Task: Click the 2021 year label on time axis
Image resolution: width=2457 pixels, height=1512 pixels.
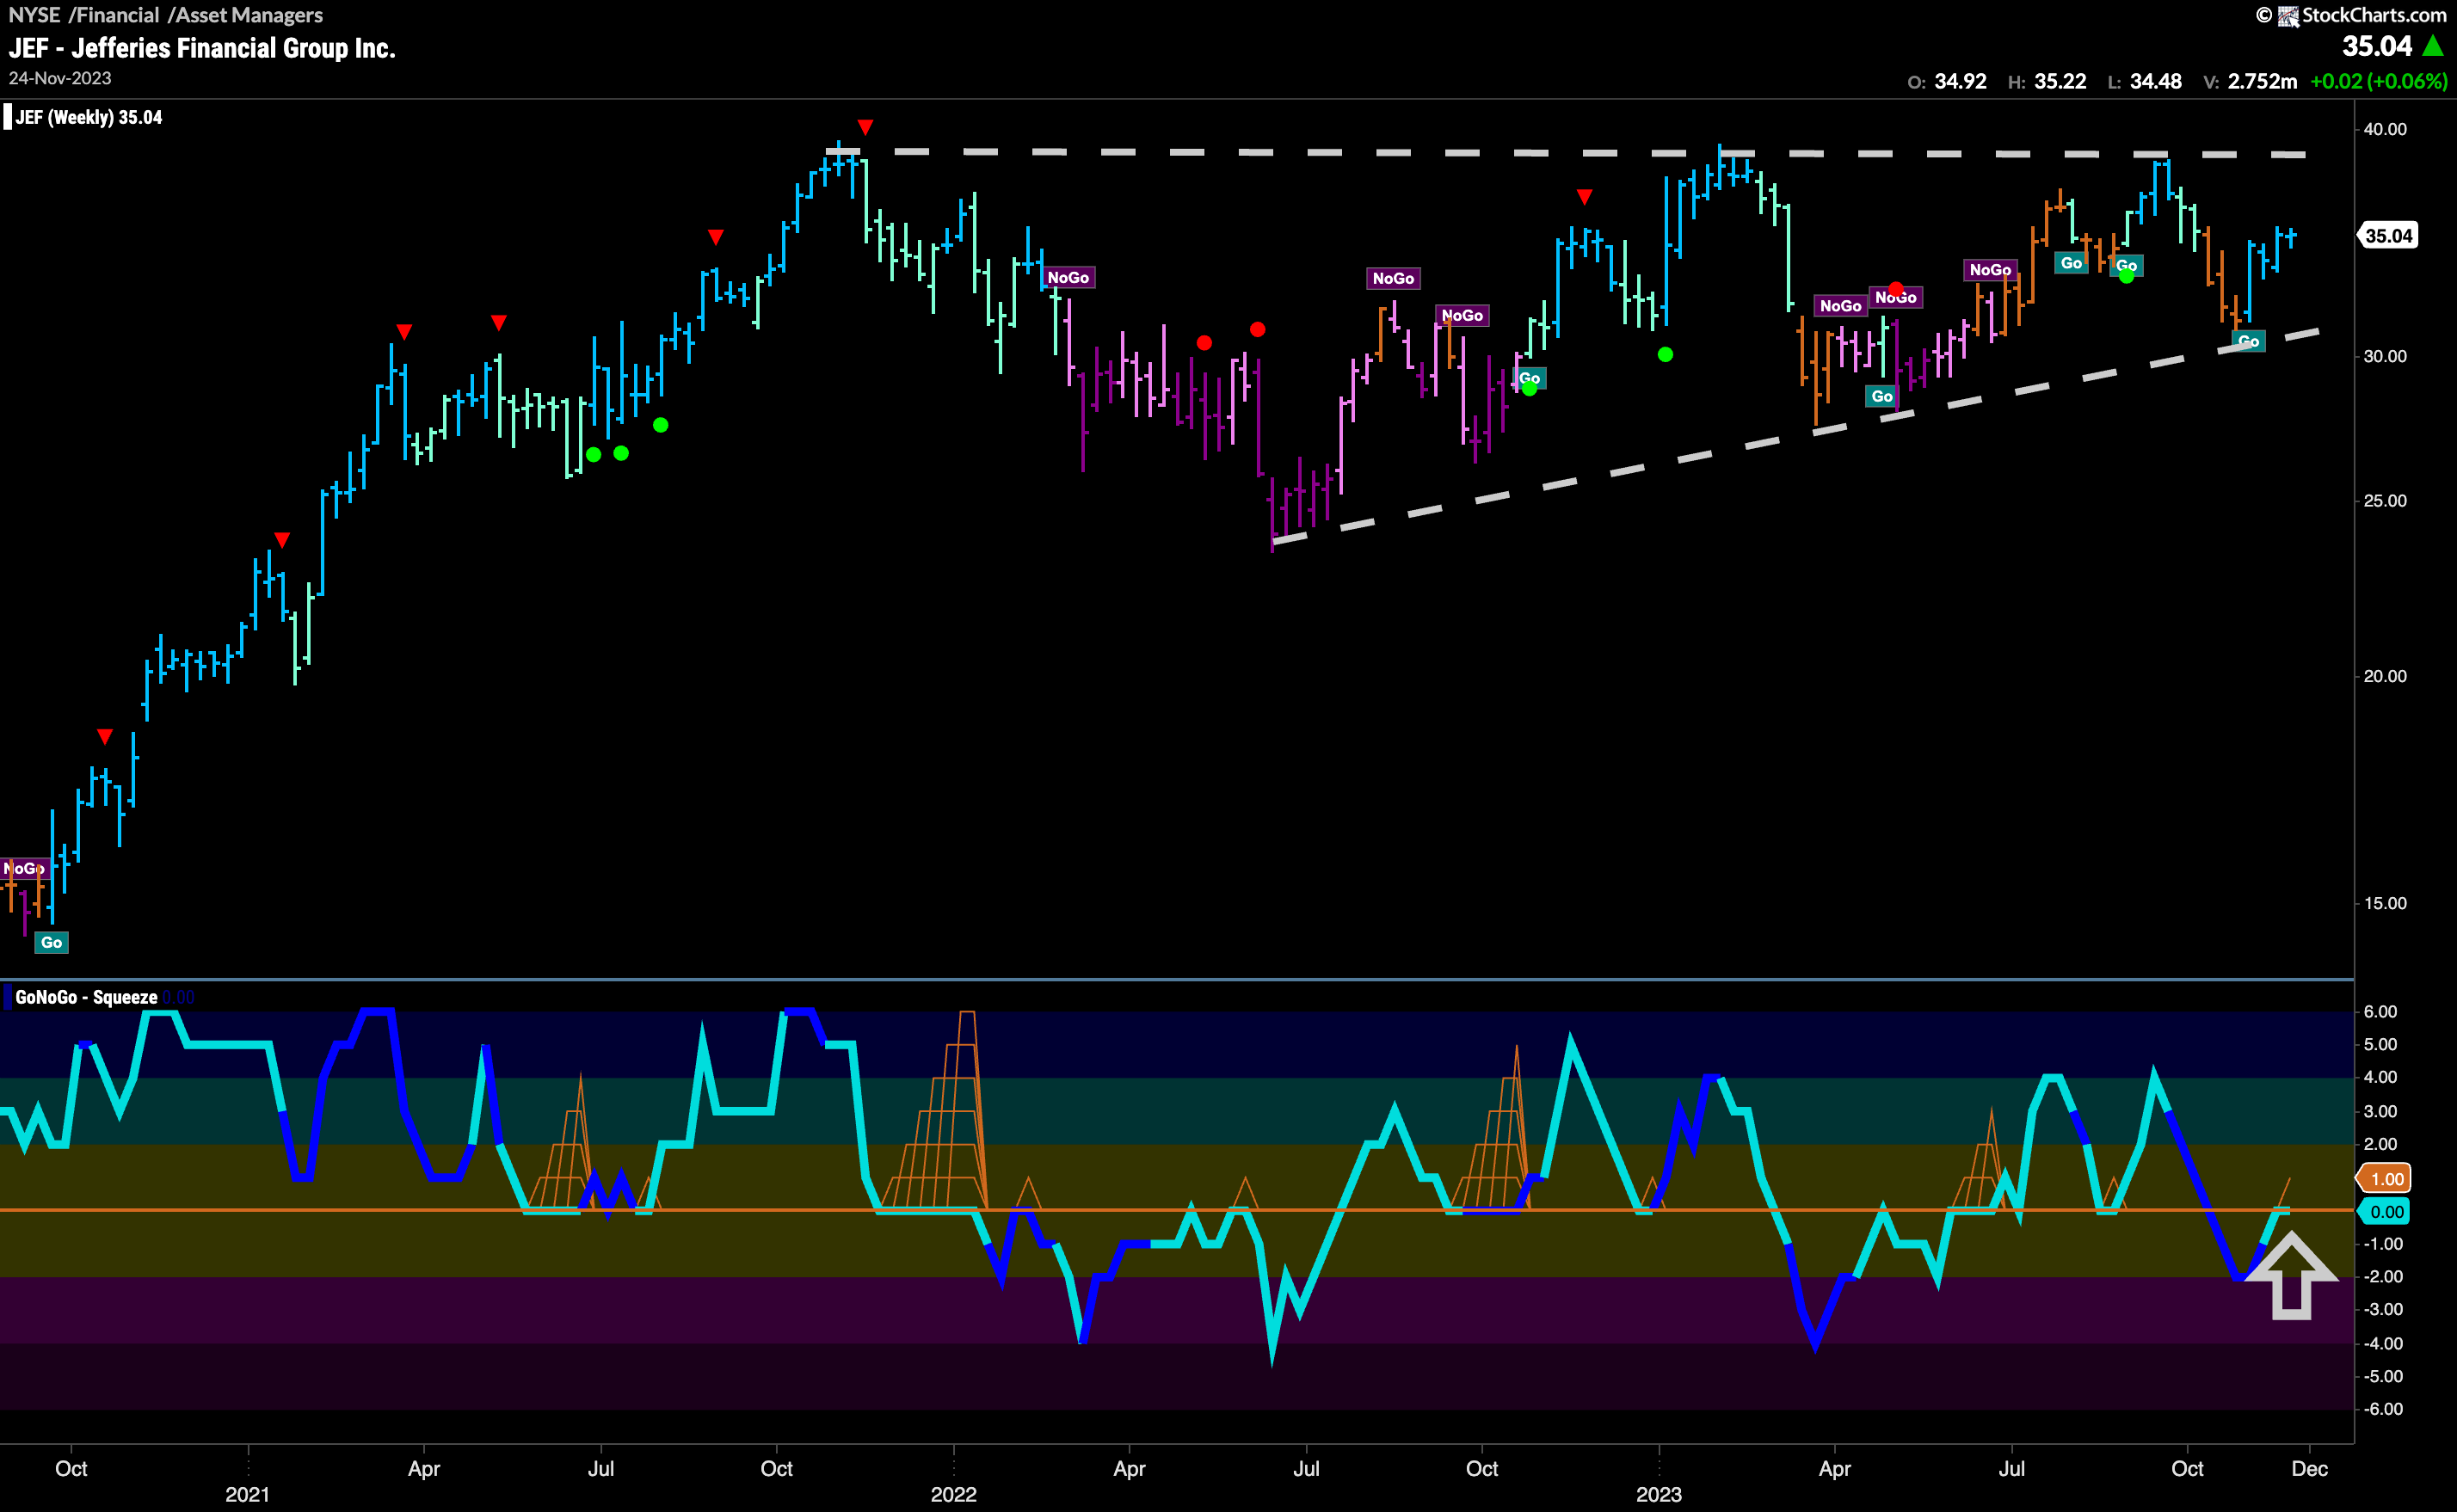Action: coord(247,1494)
